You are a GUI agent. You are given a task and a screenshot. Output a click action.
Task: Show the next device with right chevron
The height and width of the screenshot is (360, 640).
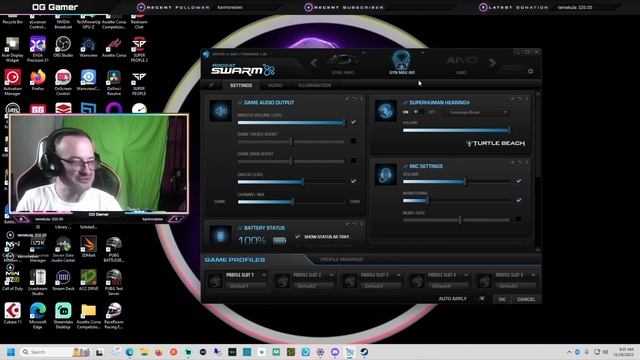point(492,63)
